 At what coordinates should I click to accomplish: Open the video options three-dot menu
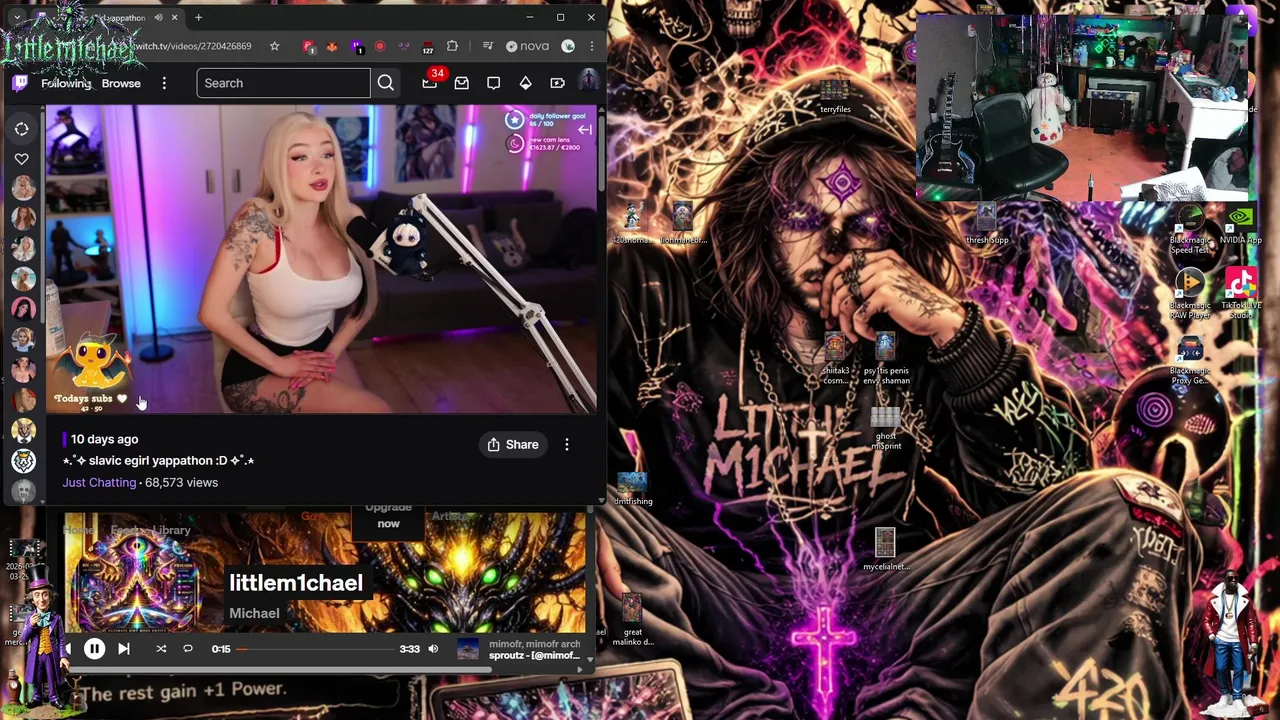coord(567,444)
